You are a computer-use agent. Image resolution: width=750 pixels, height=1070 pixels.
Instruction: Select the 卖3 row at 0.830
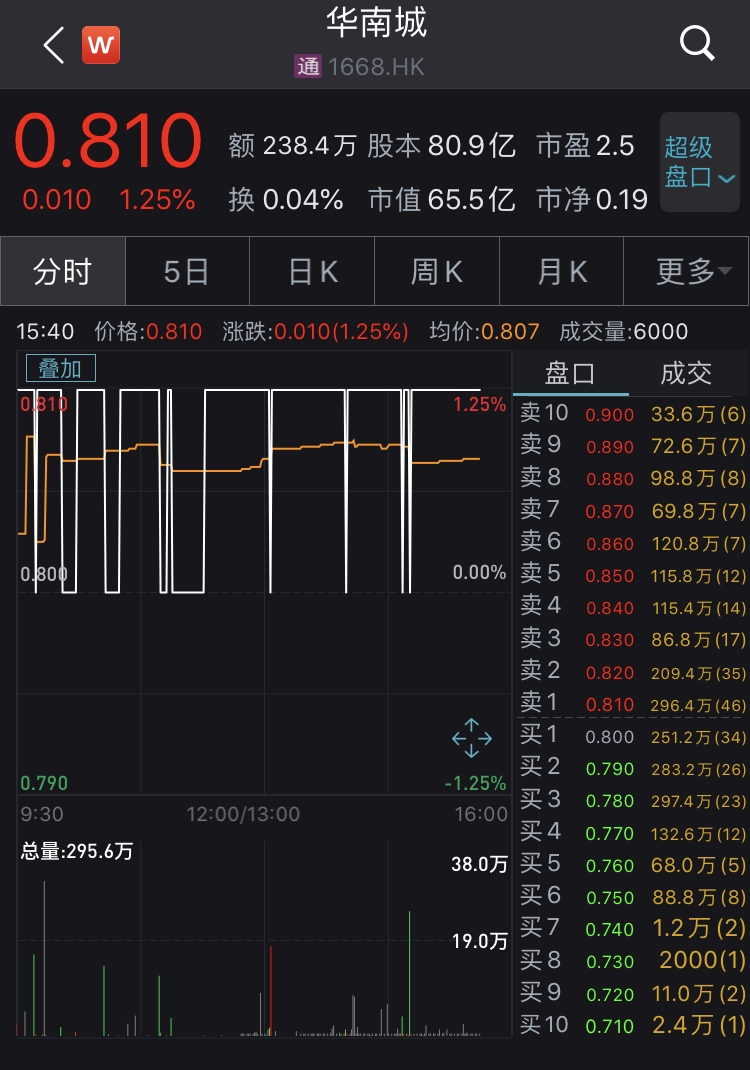pos(632,639)
